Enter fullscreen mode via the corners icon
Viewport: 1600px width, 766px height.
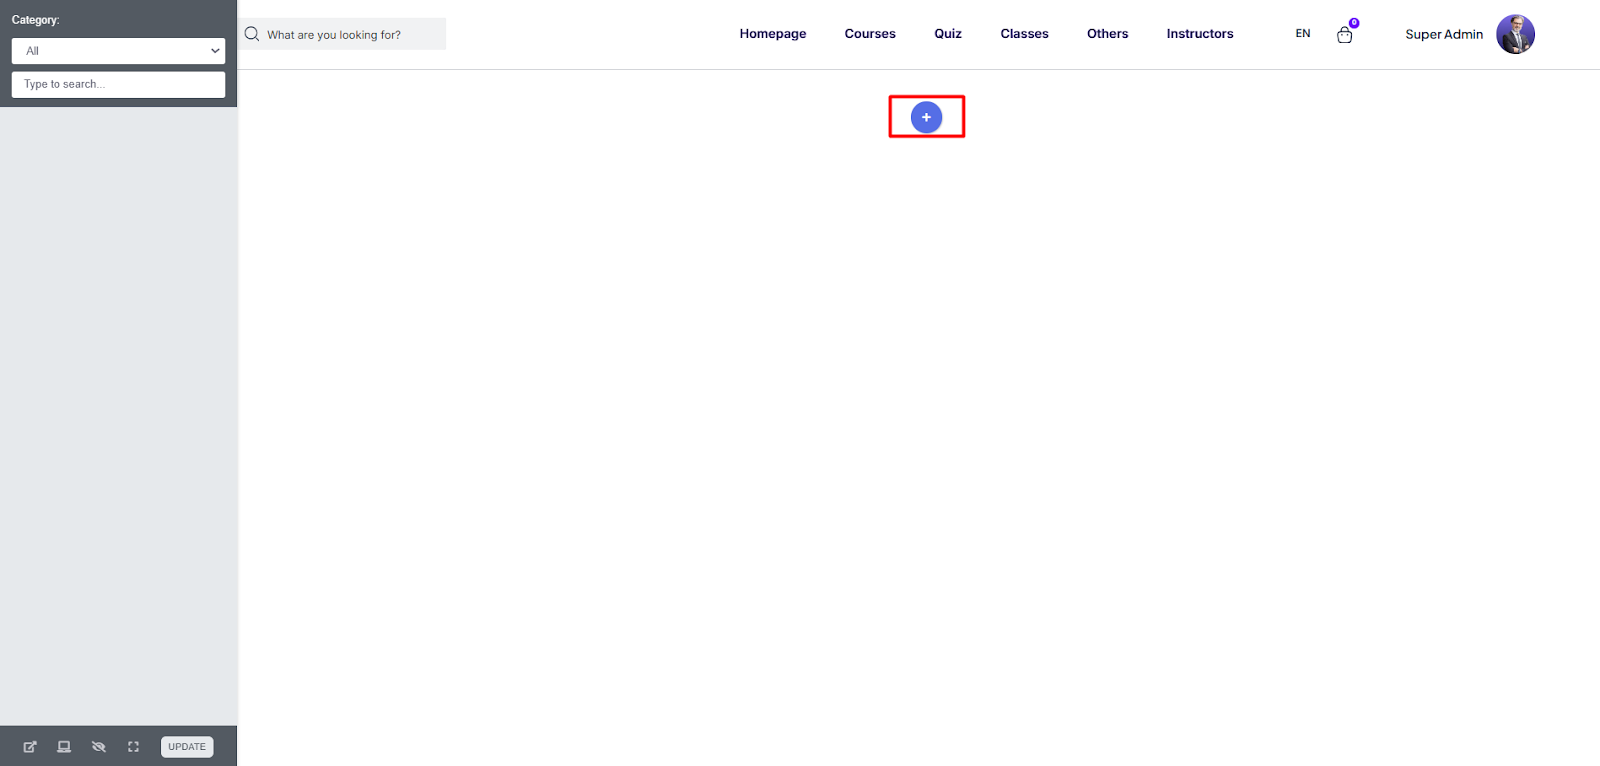(x=133, y=747)
